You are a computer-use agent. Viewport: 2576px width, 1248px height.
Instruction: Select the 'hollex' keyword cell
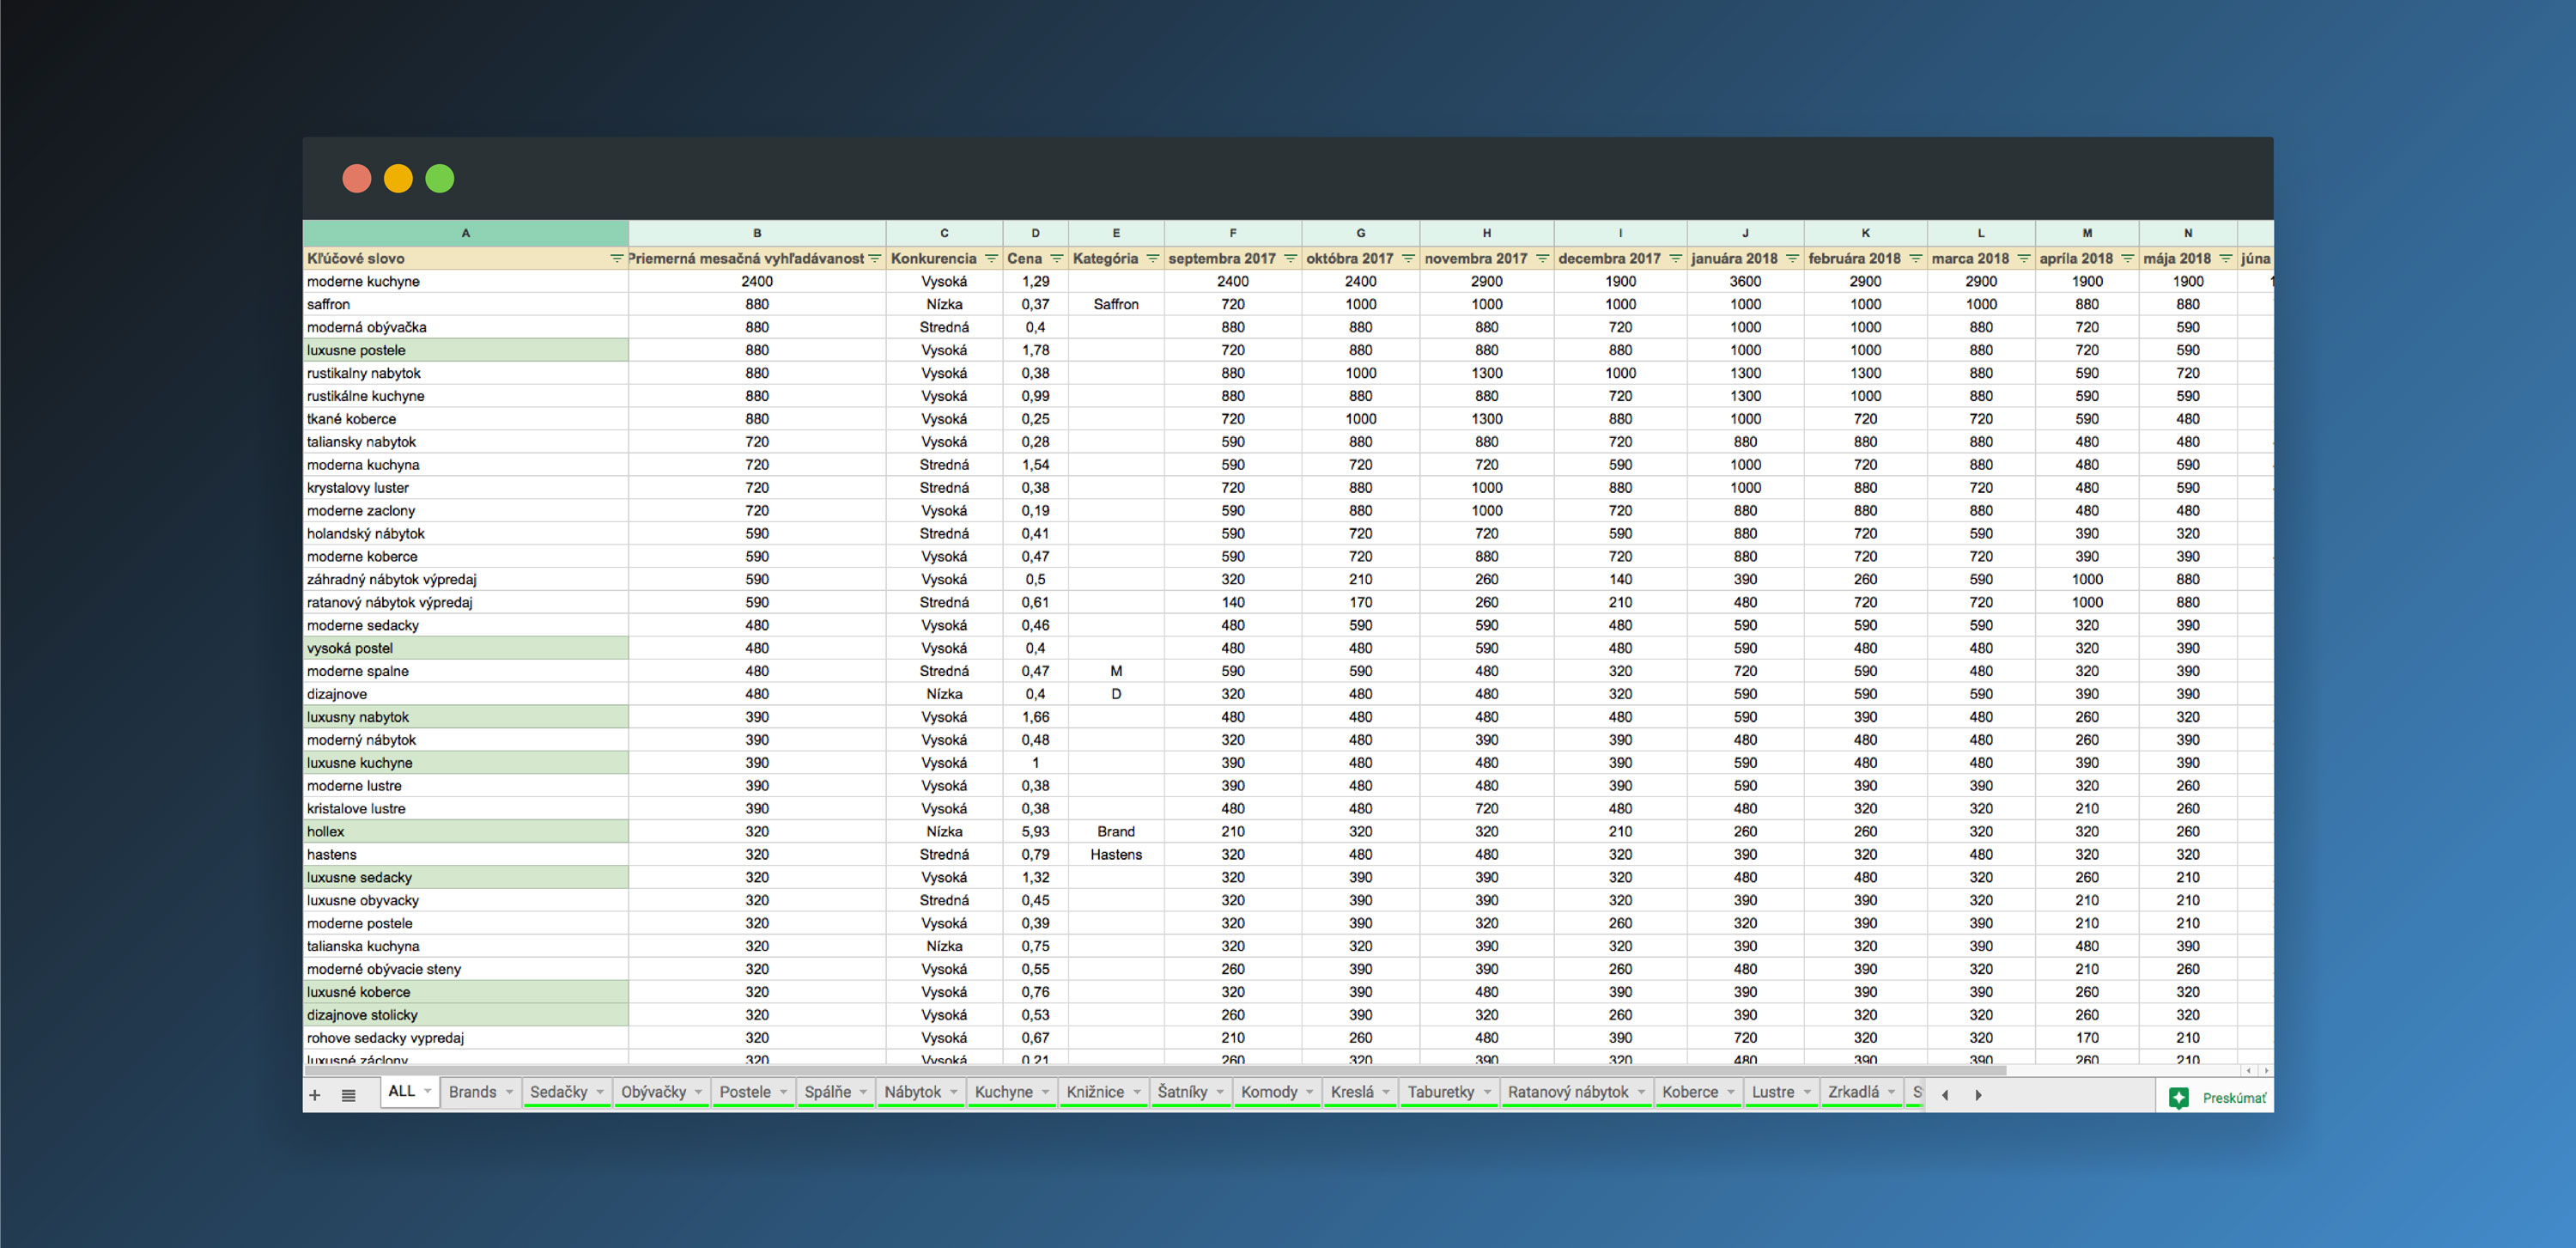(x=465, y=831)
